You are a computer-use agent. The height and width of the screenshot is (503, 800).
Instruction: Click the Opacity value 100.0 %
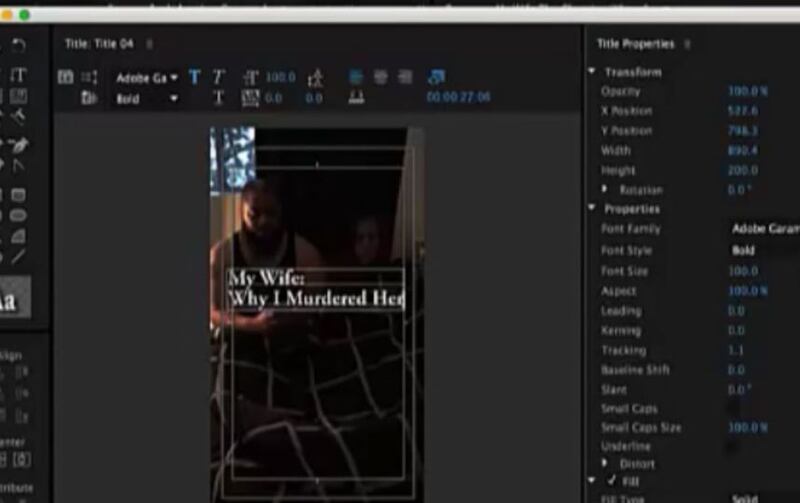point(747,91)
